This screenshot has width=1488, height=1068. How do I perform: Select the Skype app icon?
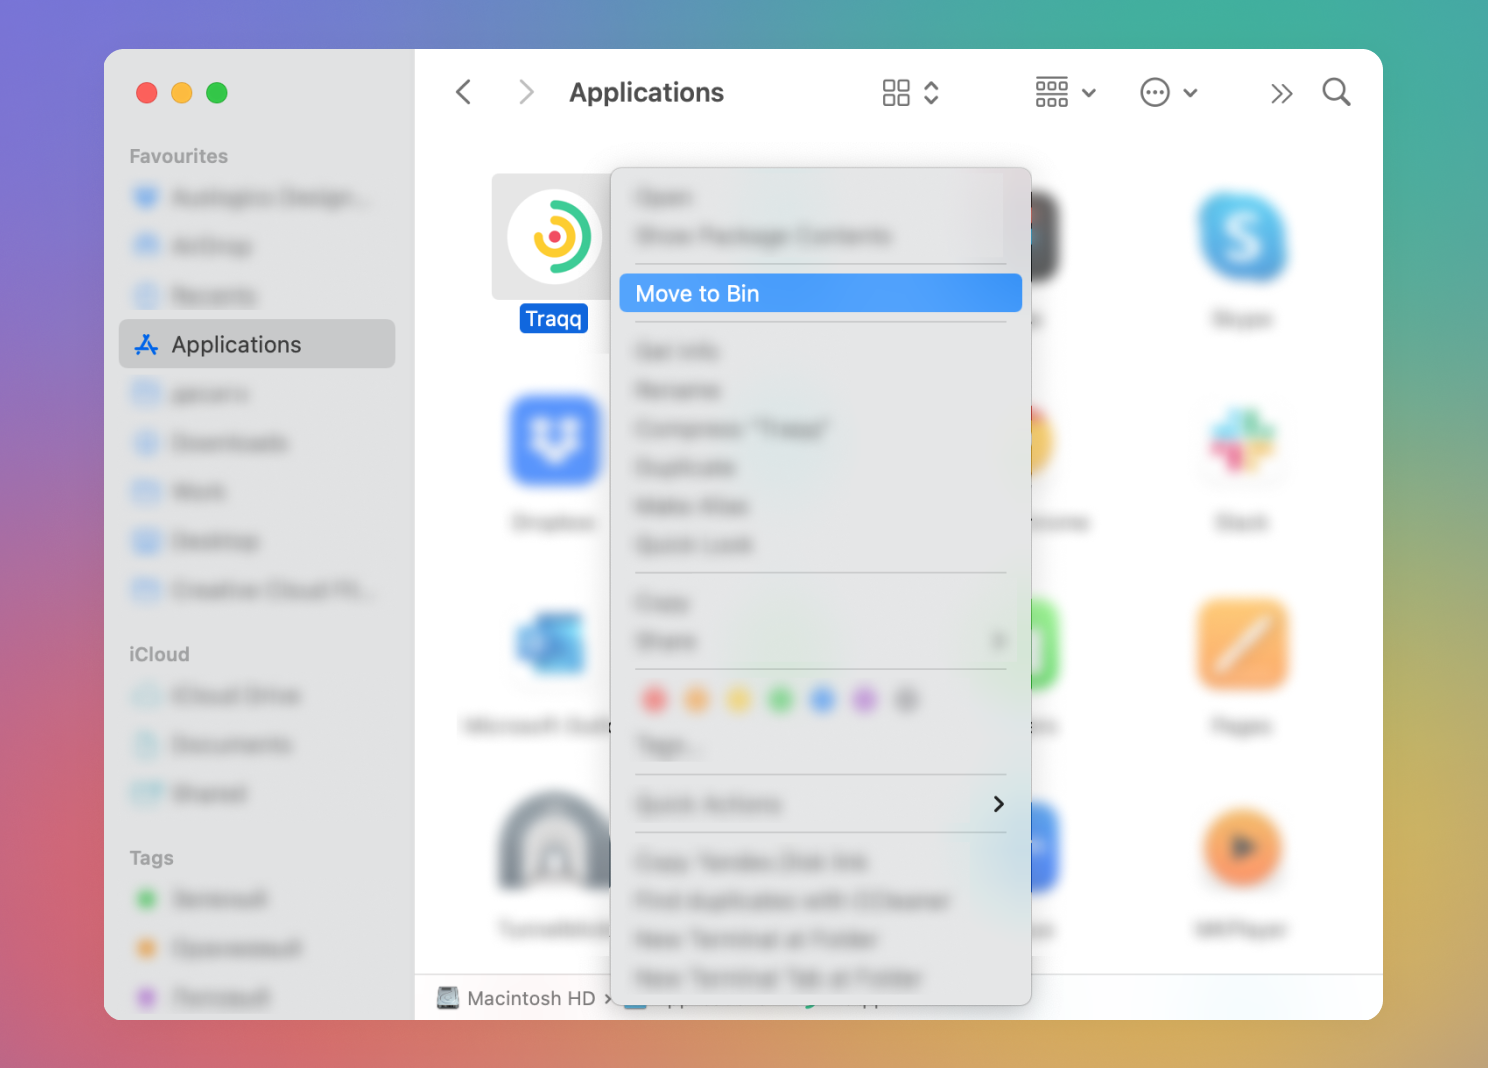1243,238
